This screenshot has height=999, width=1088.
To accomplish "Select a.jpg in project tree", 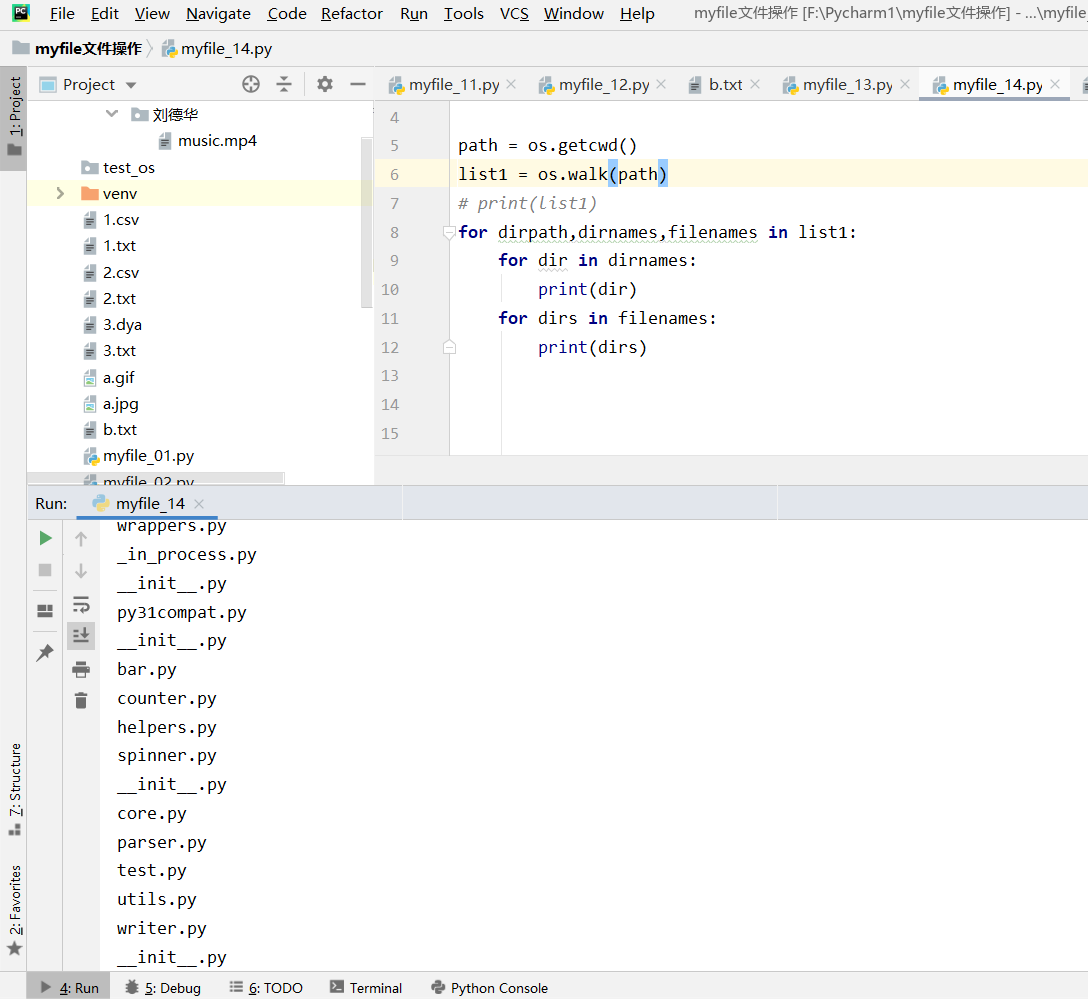I will (x=111, y=403).
